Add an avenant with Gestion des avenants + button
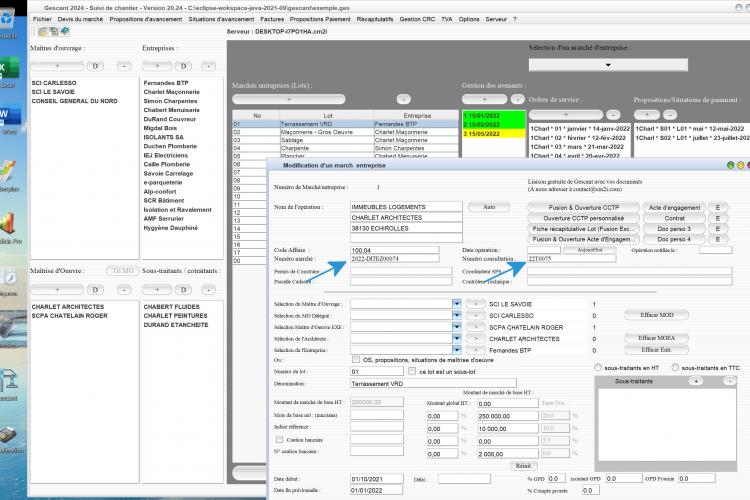This screenshot has width=750, height=500. tap(484, 99)
